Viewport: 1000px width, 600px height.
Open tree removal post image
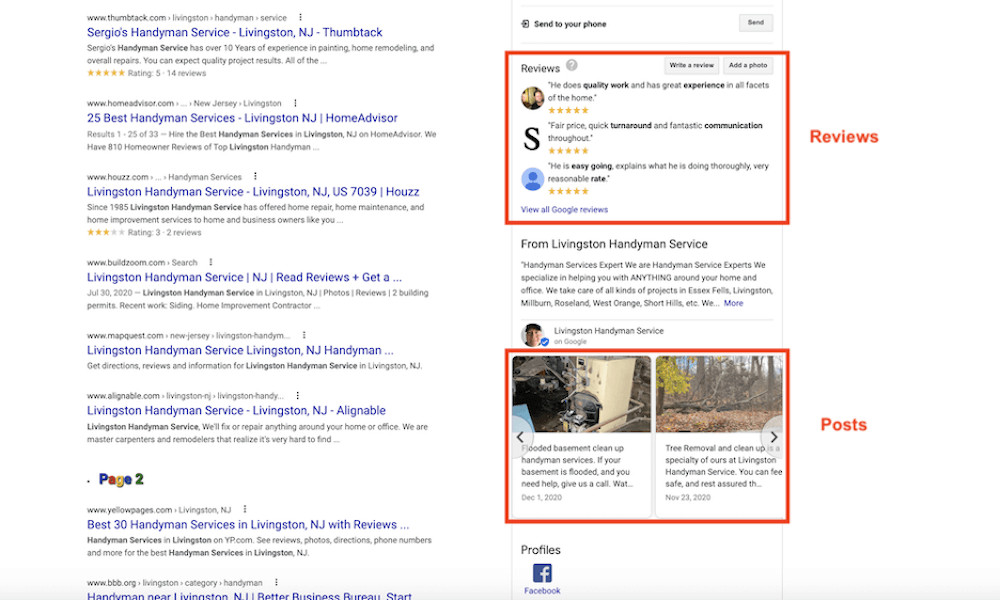[x=719, y=394]
